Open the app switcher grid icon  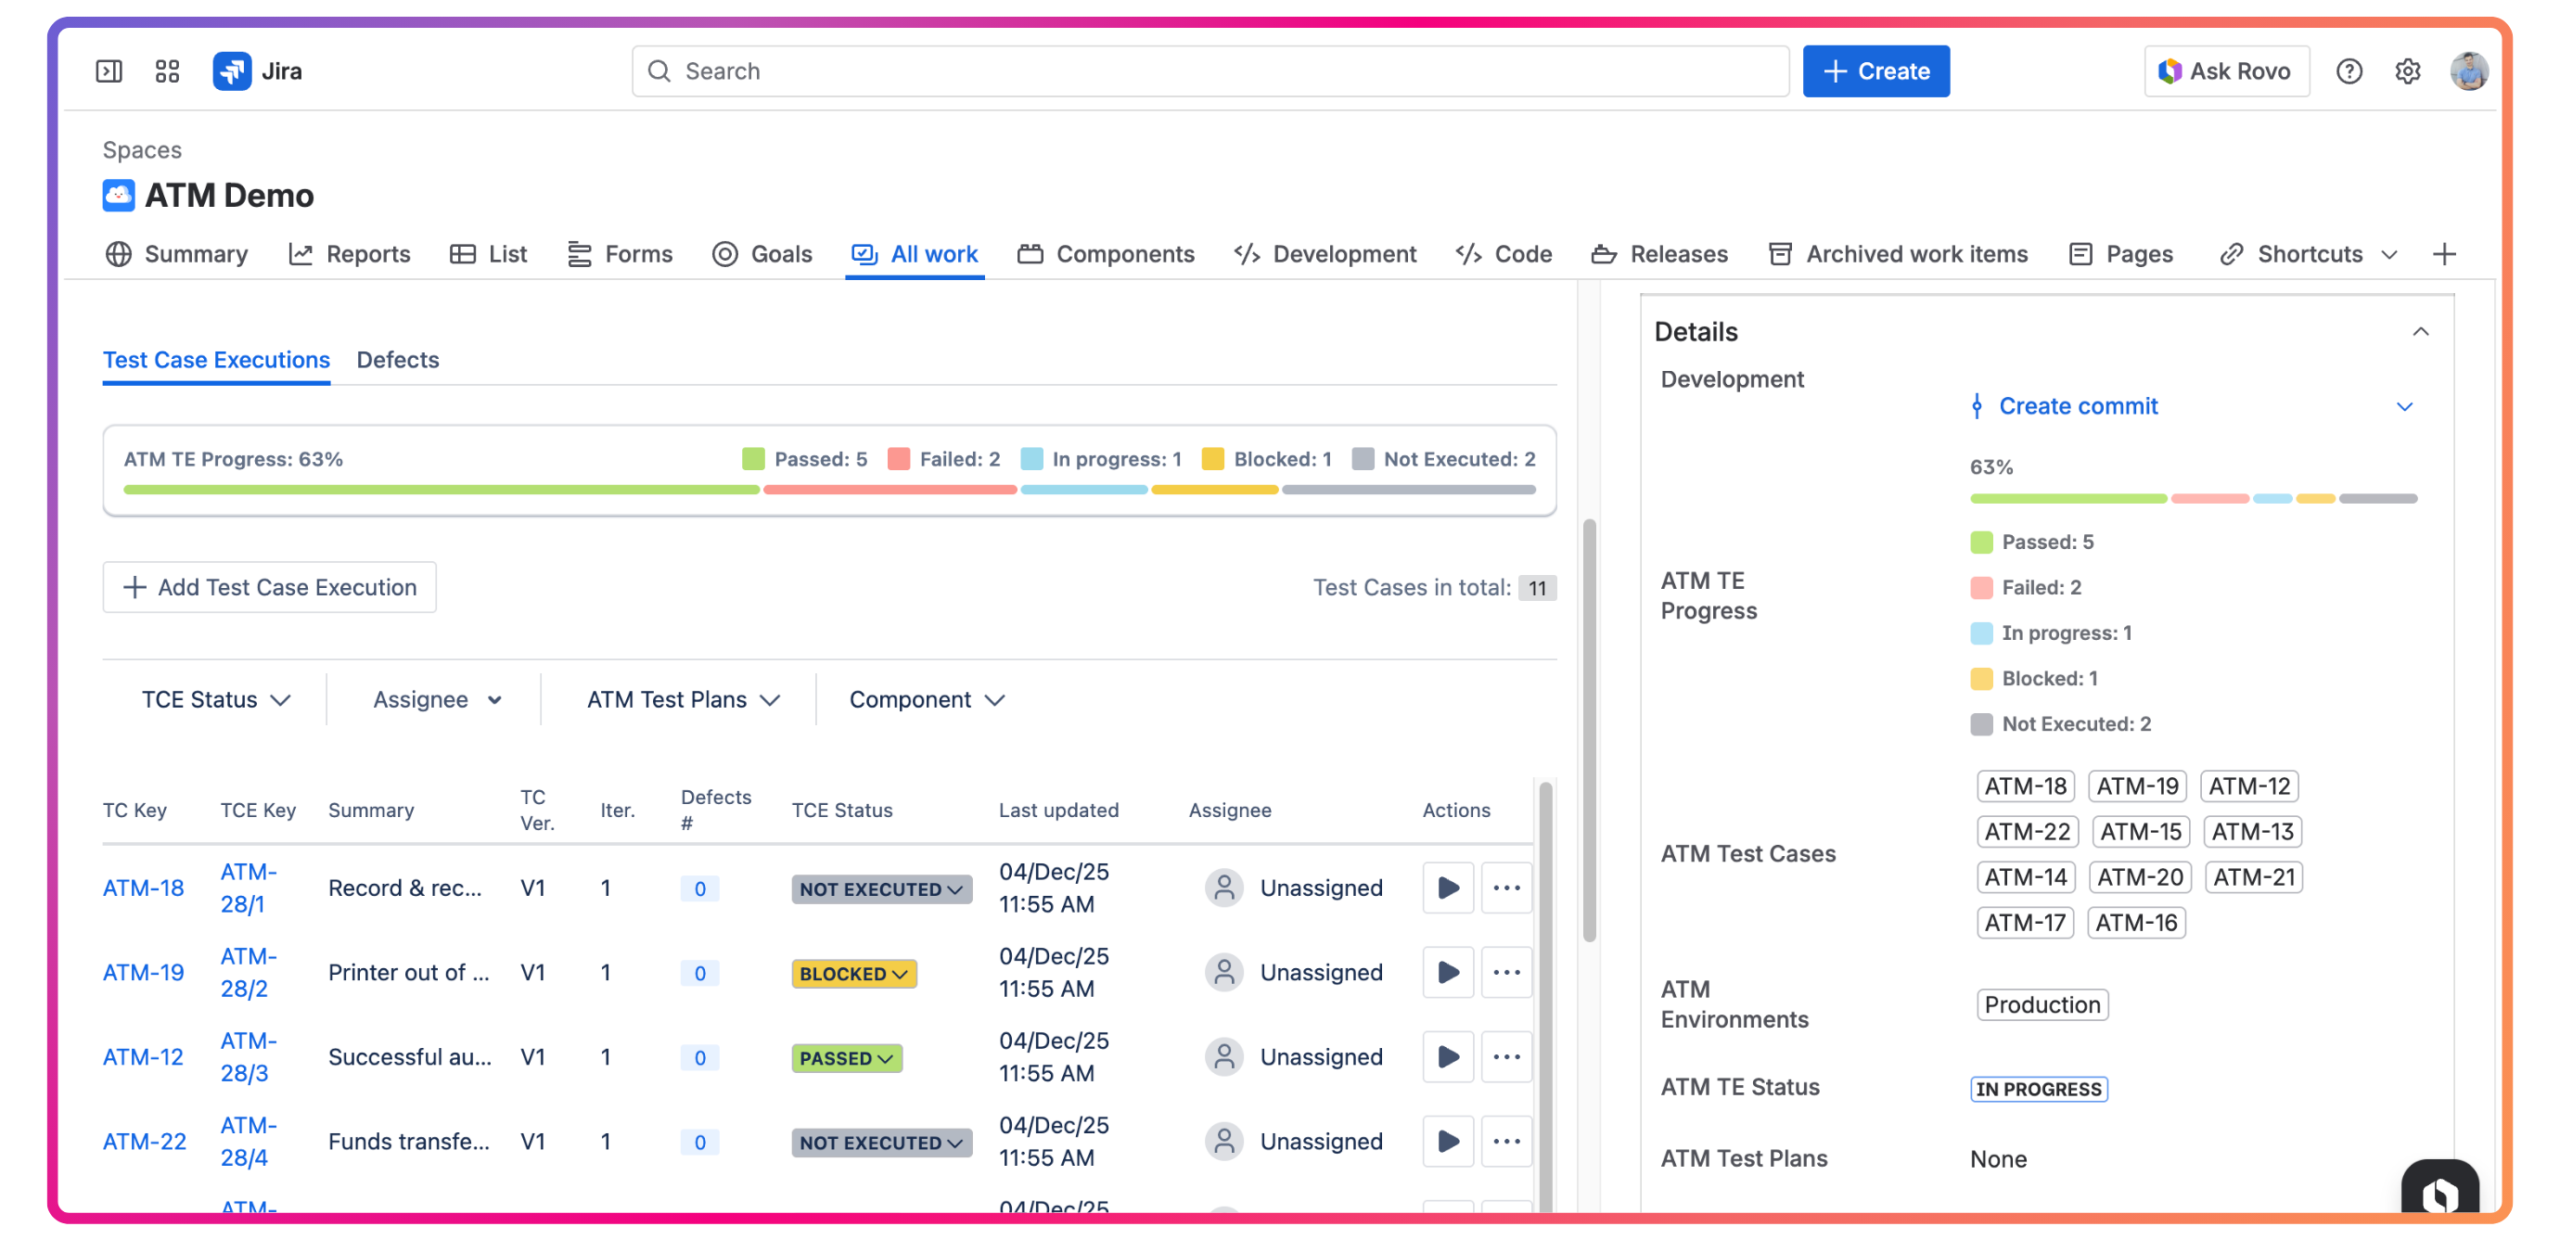tap(167, 71)
